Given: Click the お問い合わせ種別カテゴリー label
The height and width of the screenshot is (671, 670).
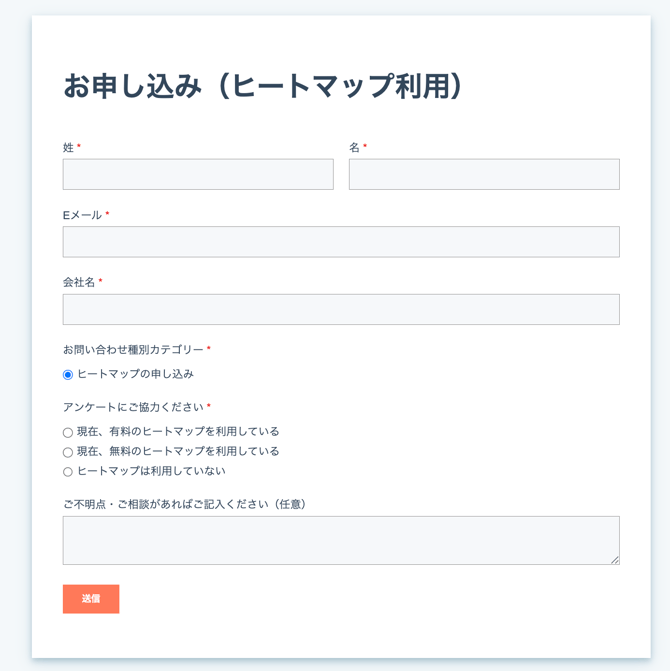Looking at the screenshot, I should [x=133, y=350].
